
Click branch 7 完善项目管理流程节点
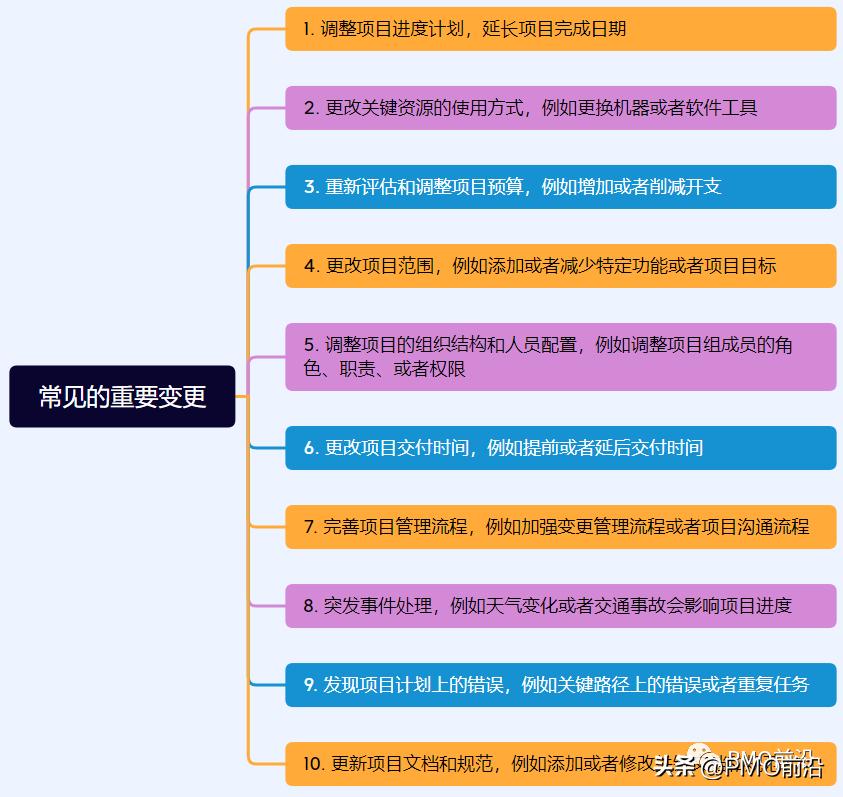coord(558,527)
